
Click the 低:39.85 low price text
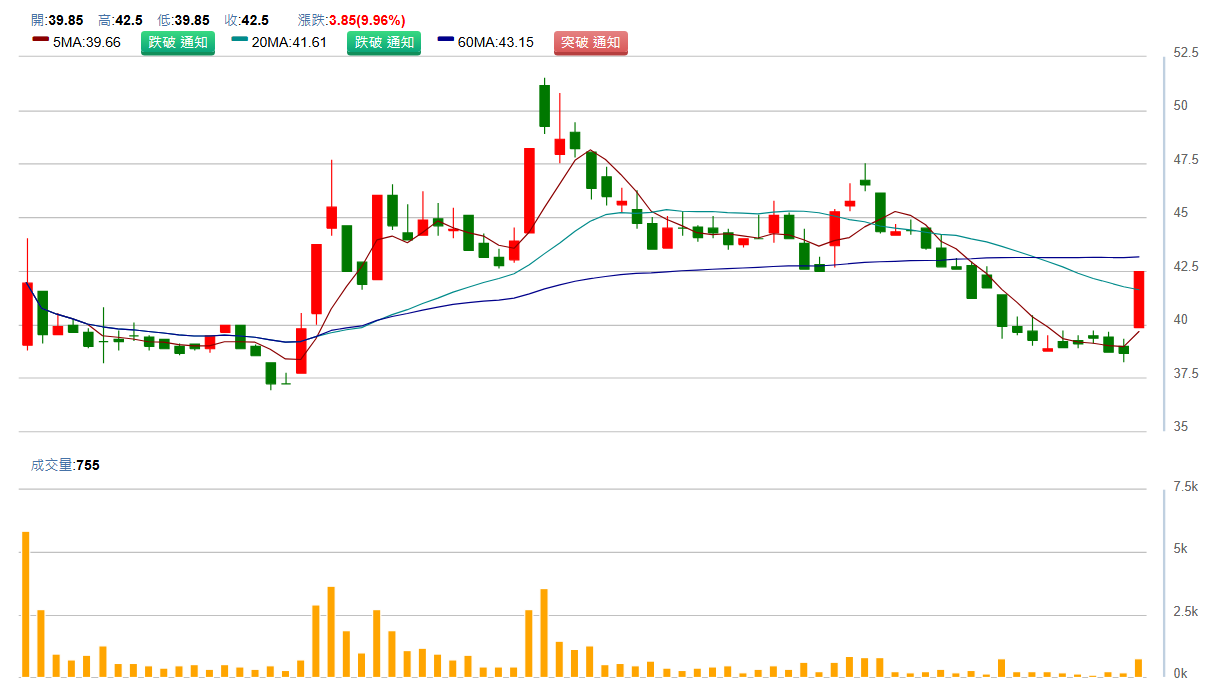pos(183,20)
